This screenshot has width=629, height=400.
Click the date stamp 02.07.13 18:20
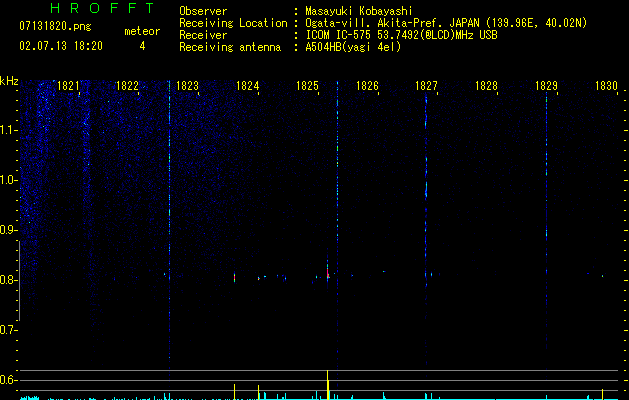61,46
